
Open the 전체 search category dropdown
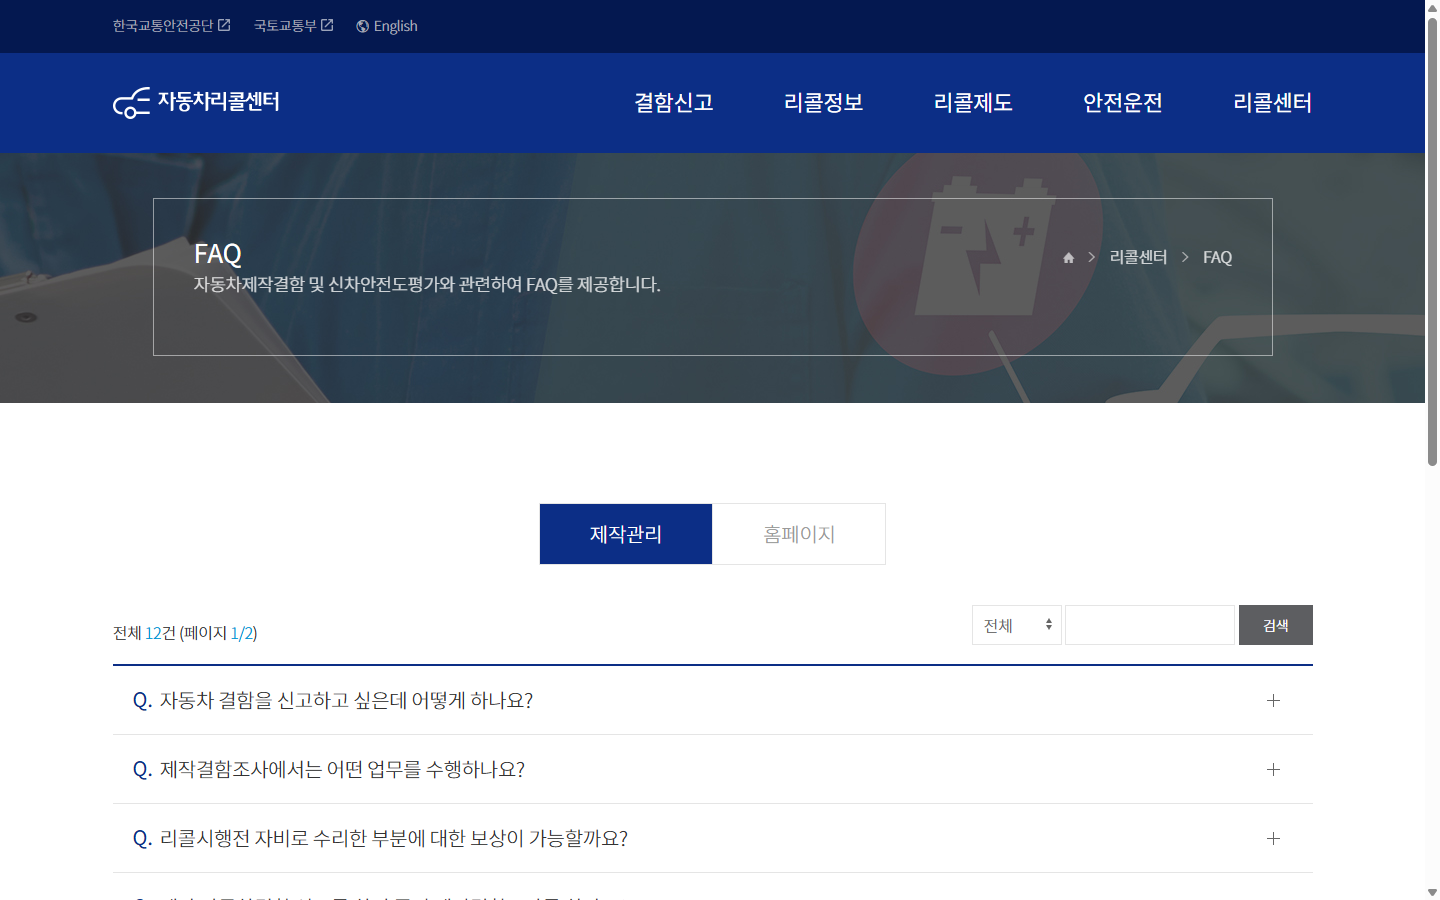pyautogui.click(x=1017, y=625)
